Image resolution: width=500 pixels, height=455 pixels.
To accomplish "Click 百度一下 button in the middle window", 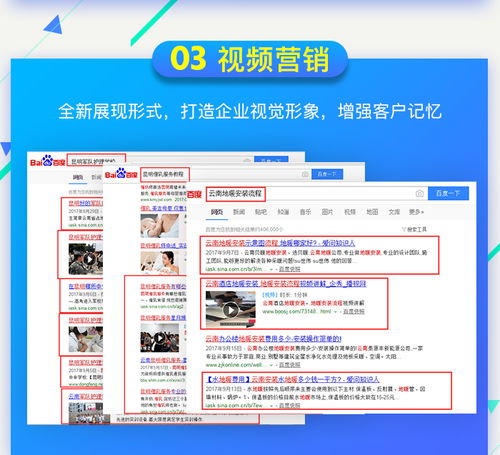I will [x=327, y=174].
